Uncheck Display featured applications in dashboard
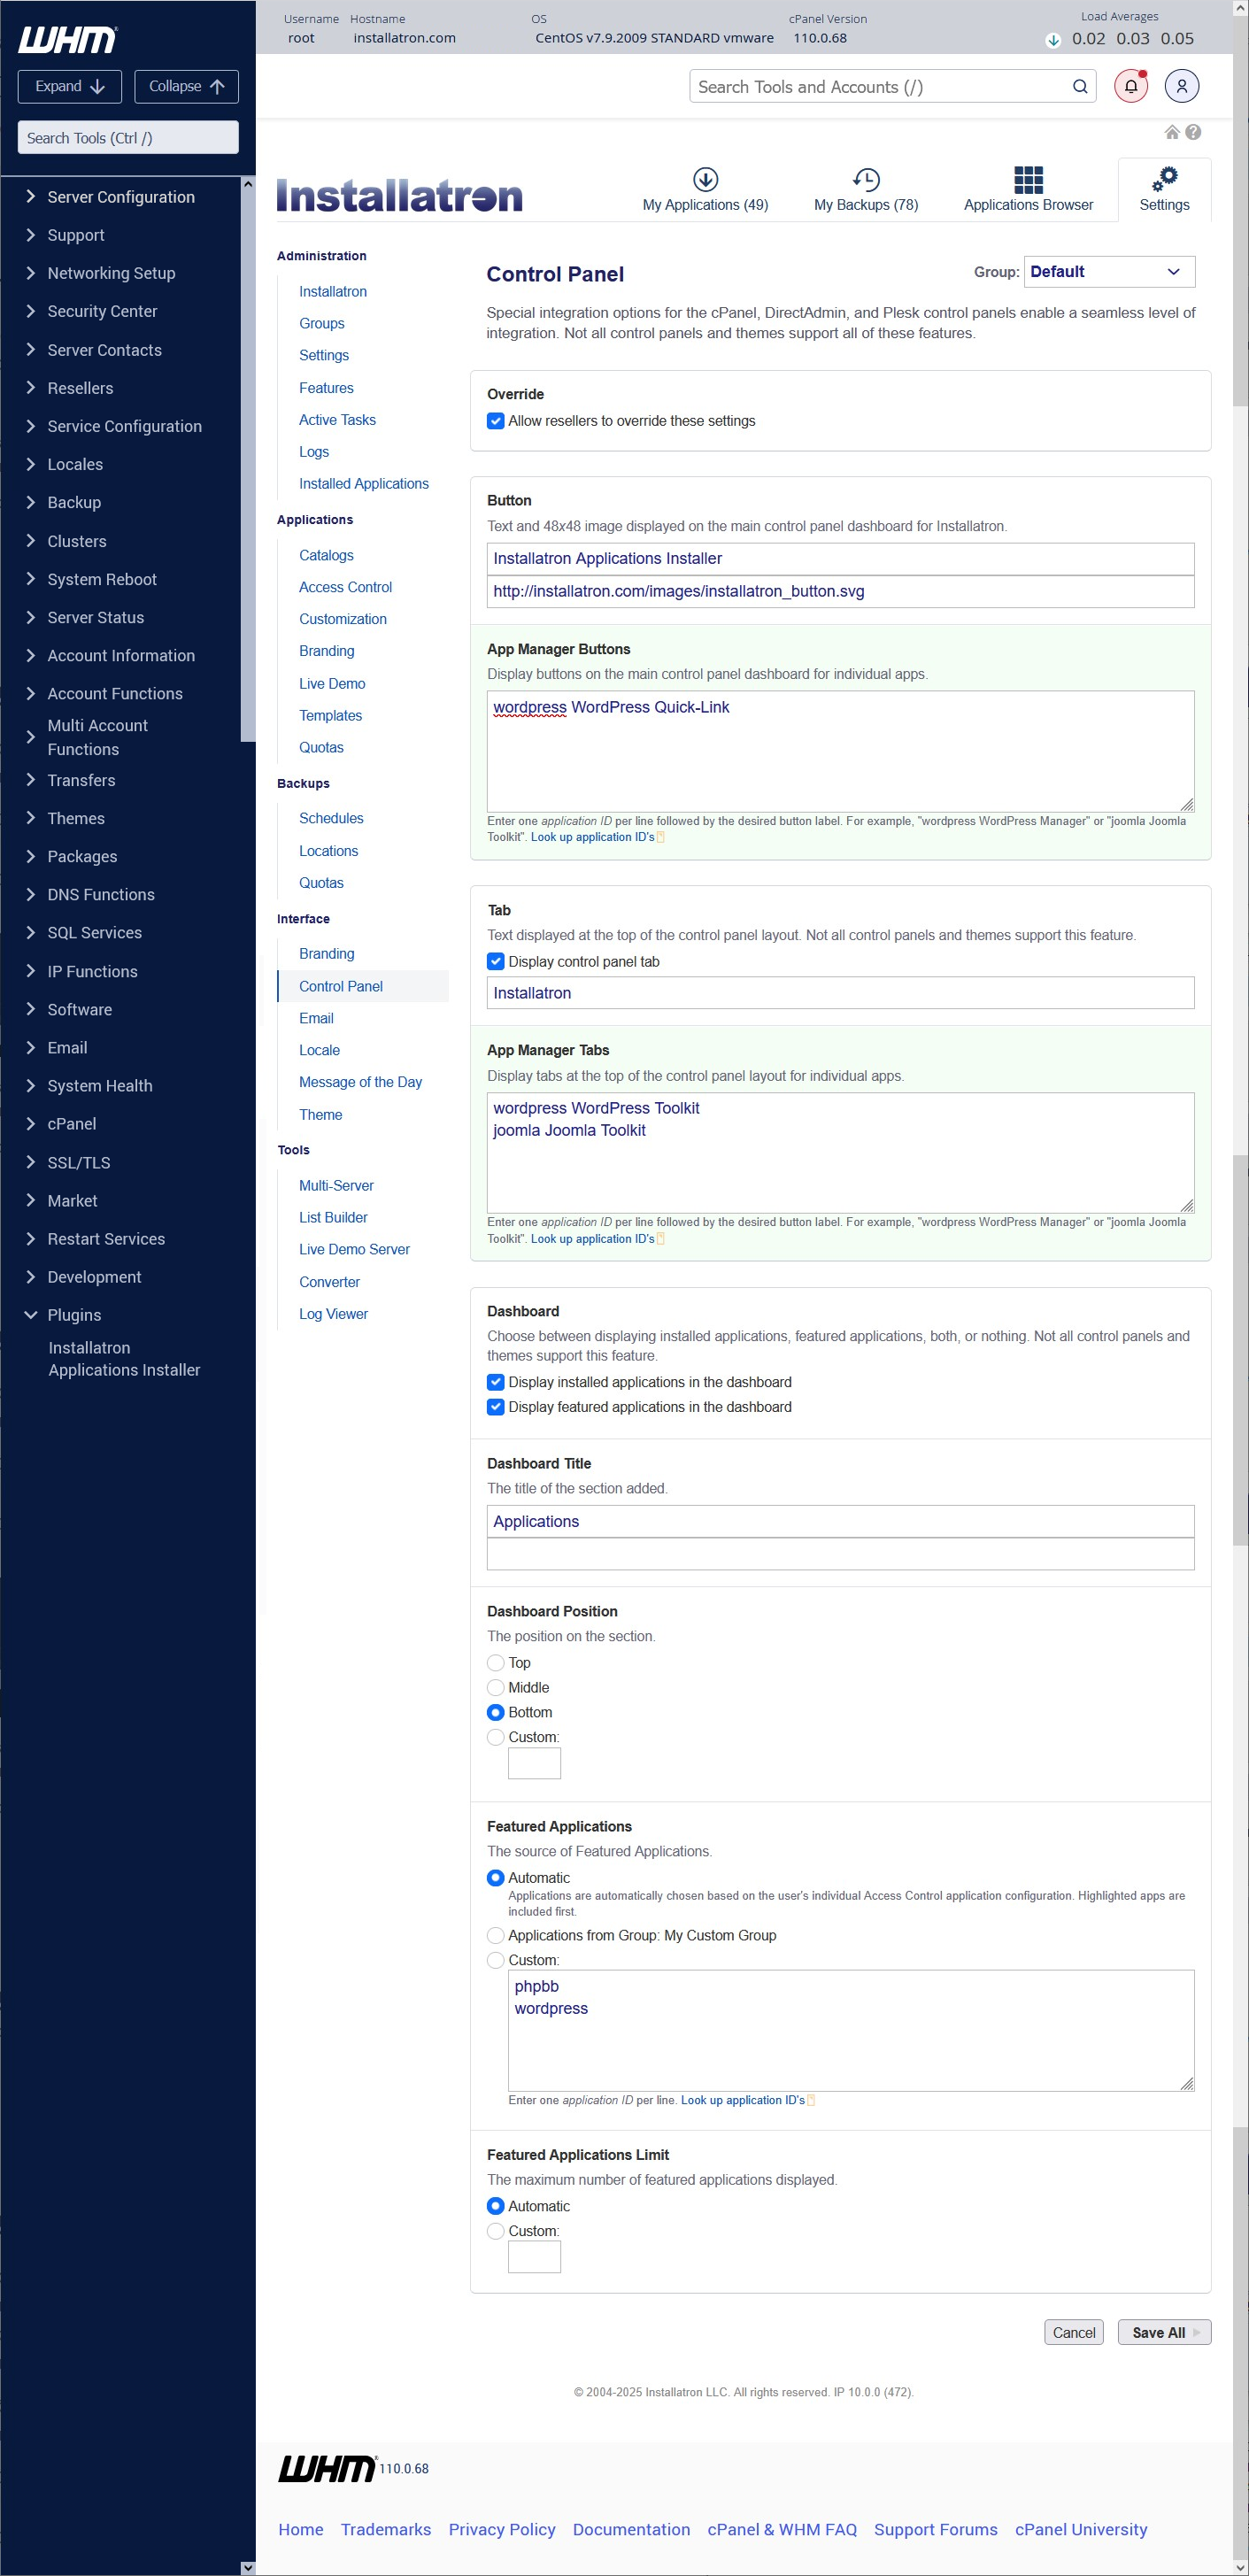The image size is (1249, 2576). (x=495, y=1407)
